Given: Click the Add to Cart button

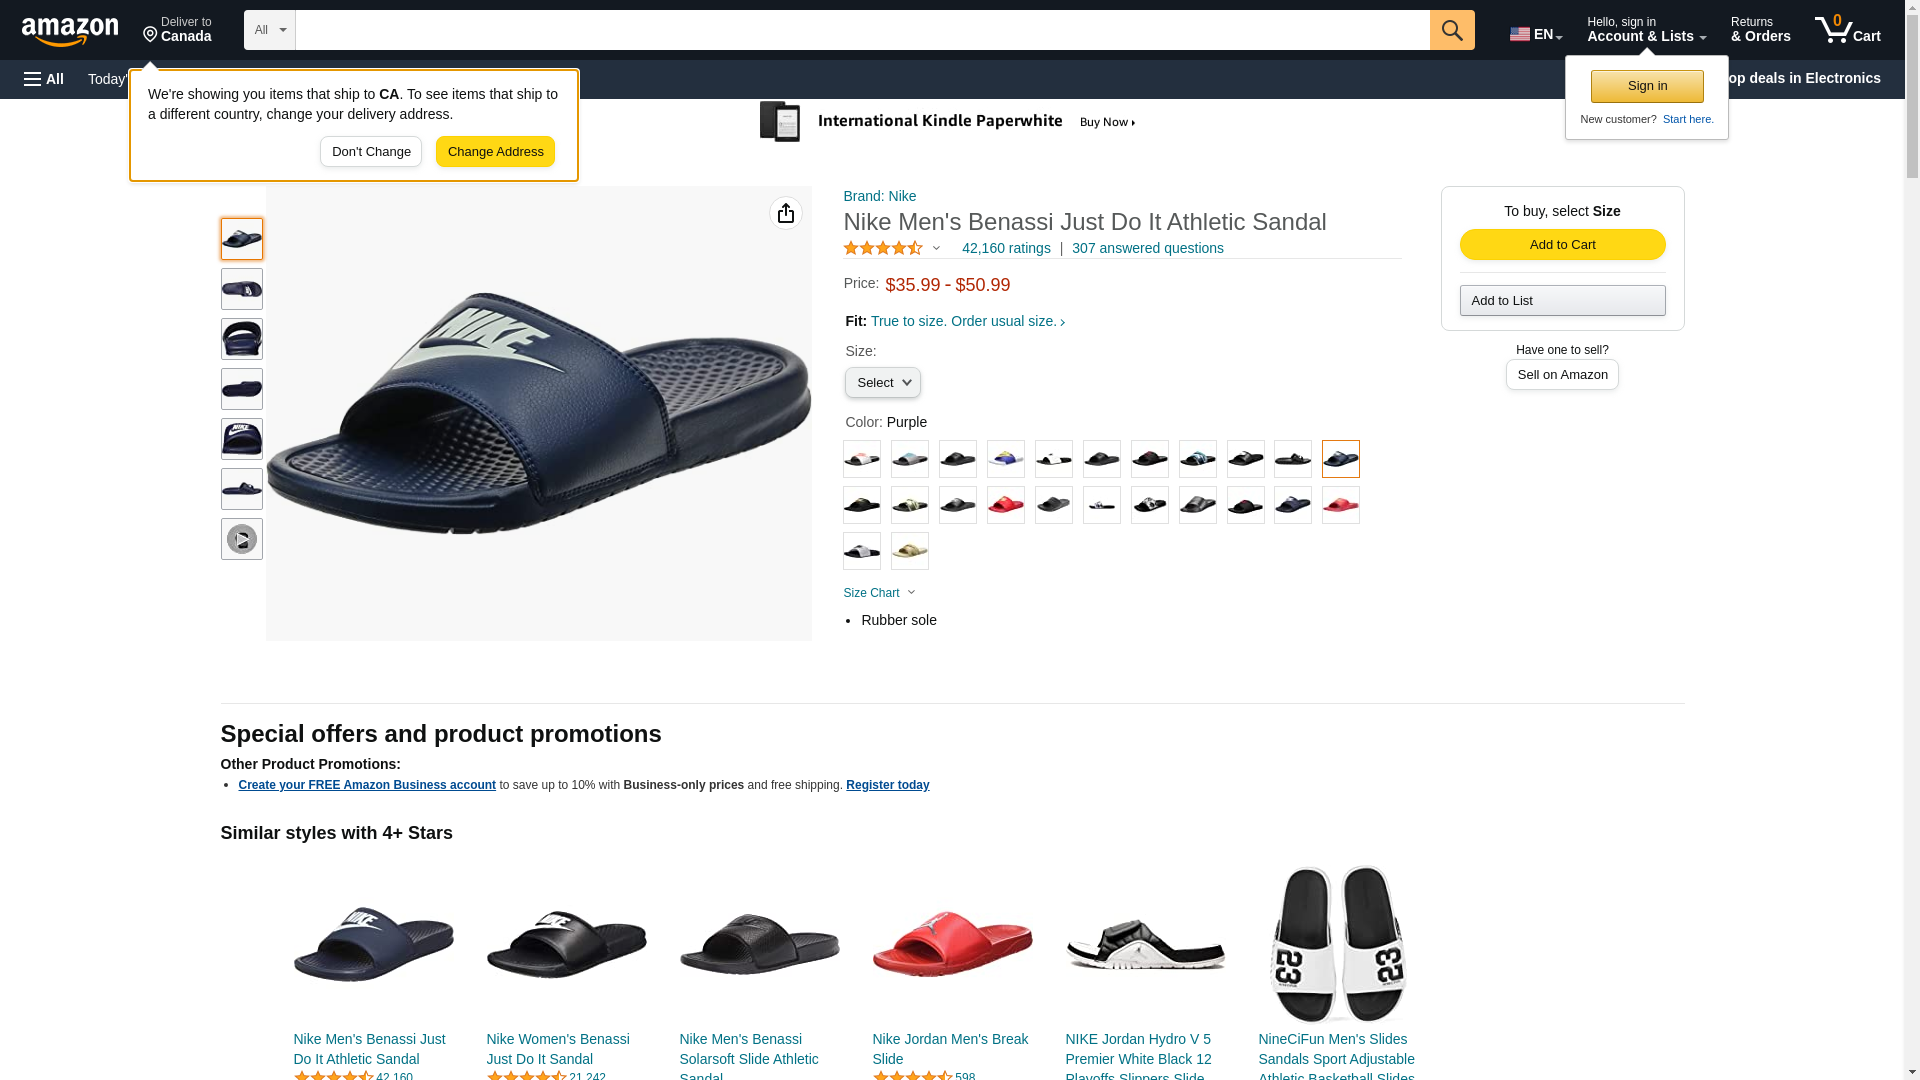Looking at the screenshot, I should (1562, 245).
